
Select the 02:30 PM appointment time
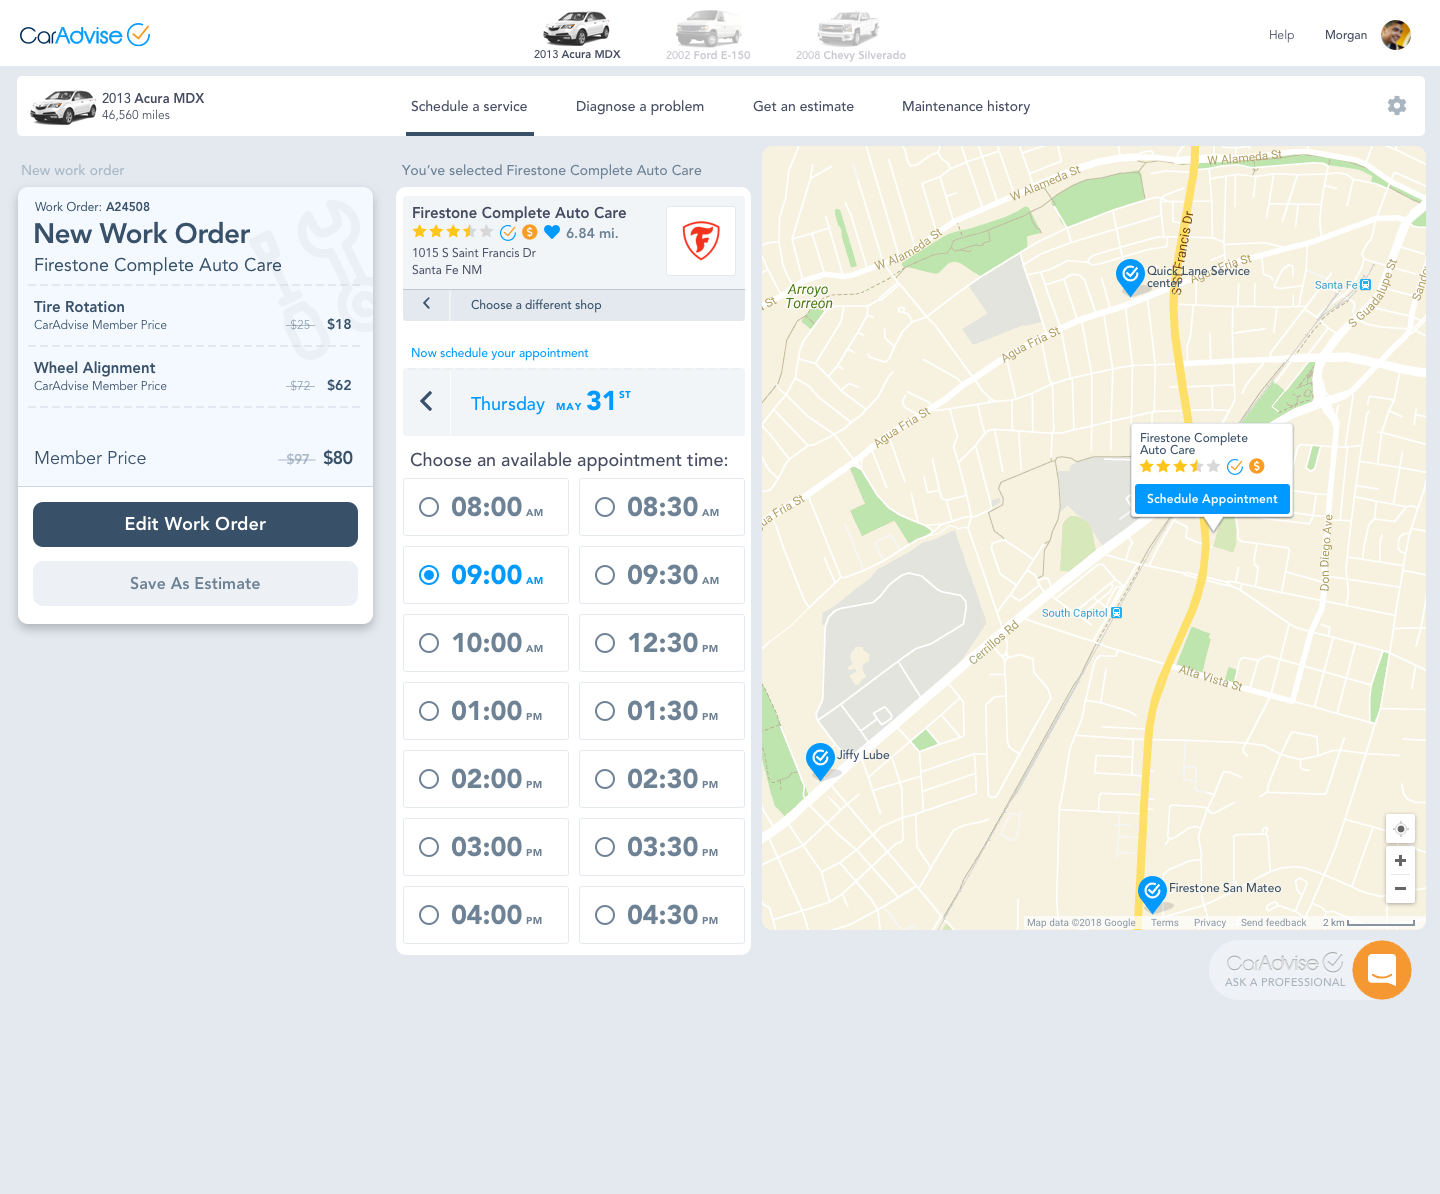point(662,779)
